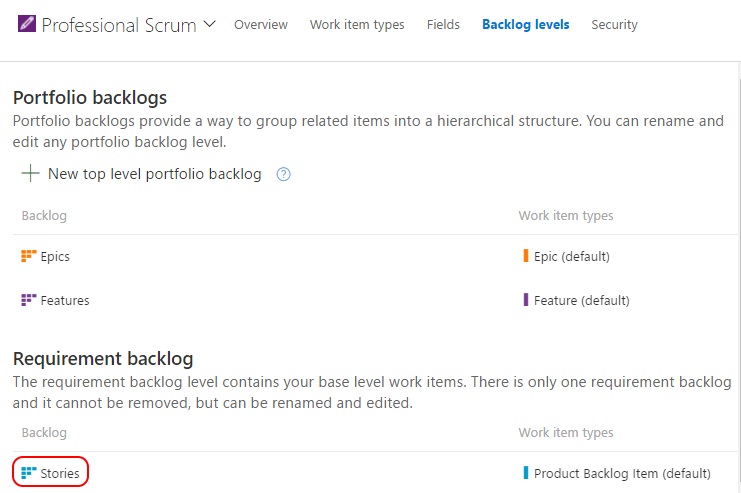Click the Professional Scrum process pen icon
The image size is (741, 493).
point(26,25)
